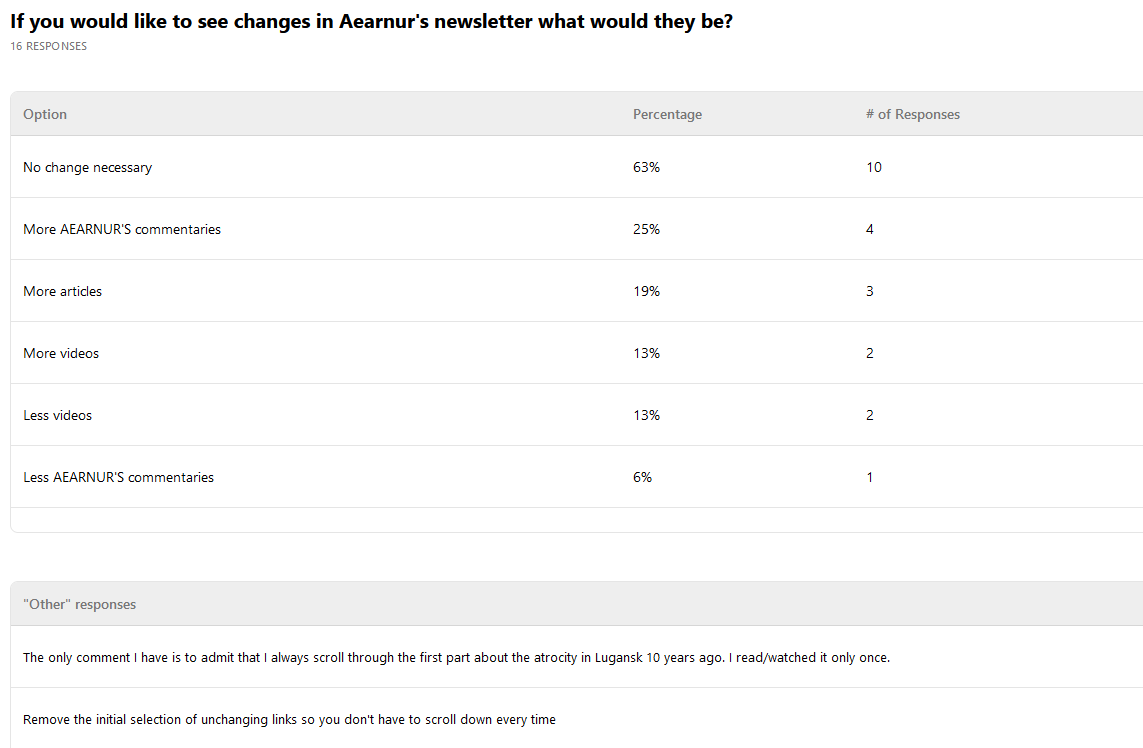Click the 19% percentage value

[x=646, y=291]
